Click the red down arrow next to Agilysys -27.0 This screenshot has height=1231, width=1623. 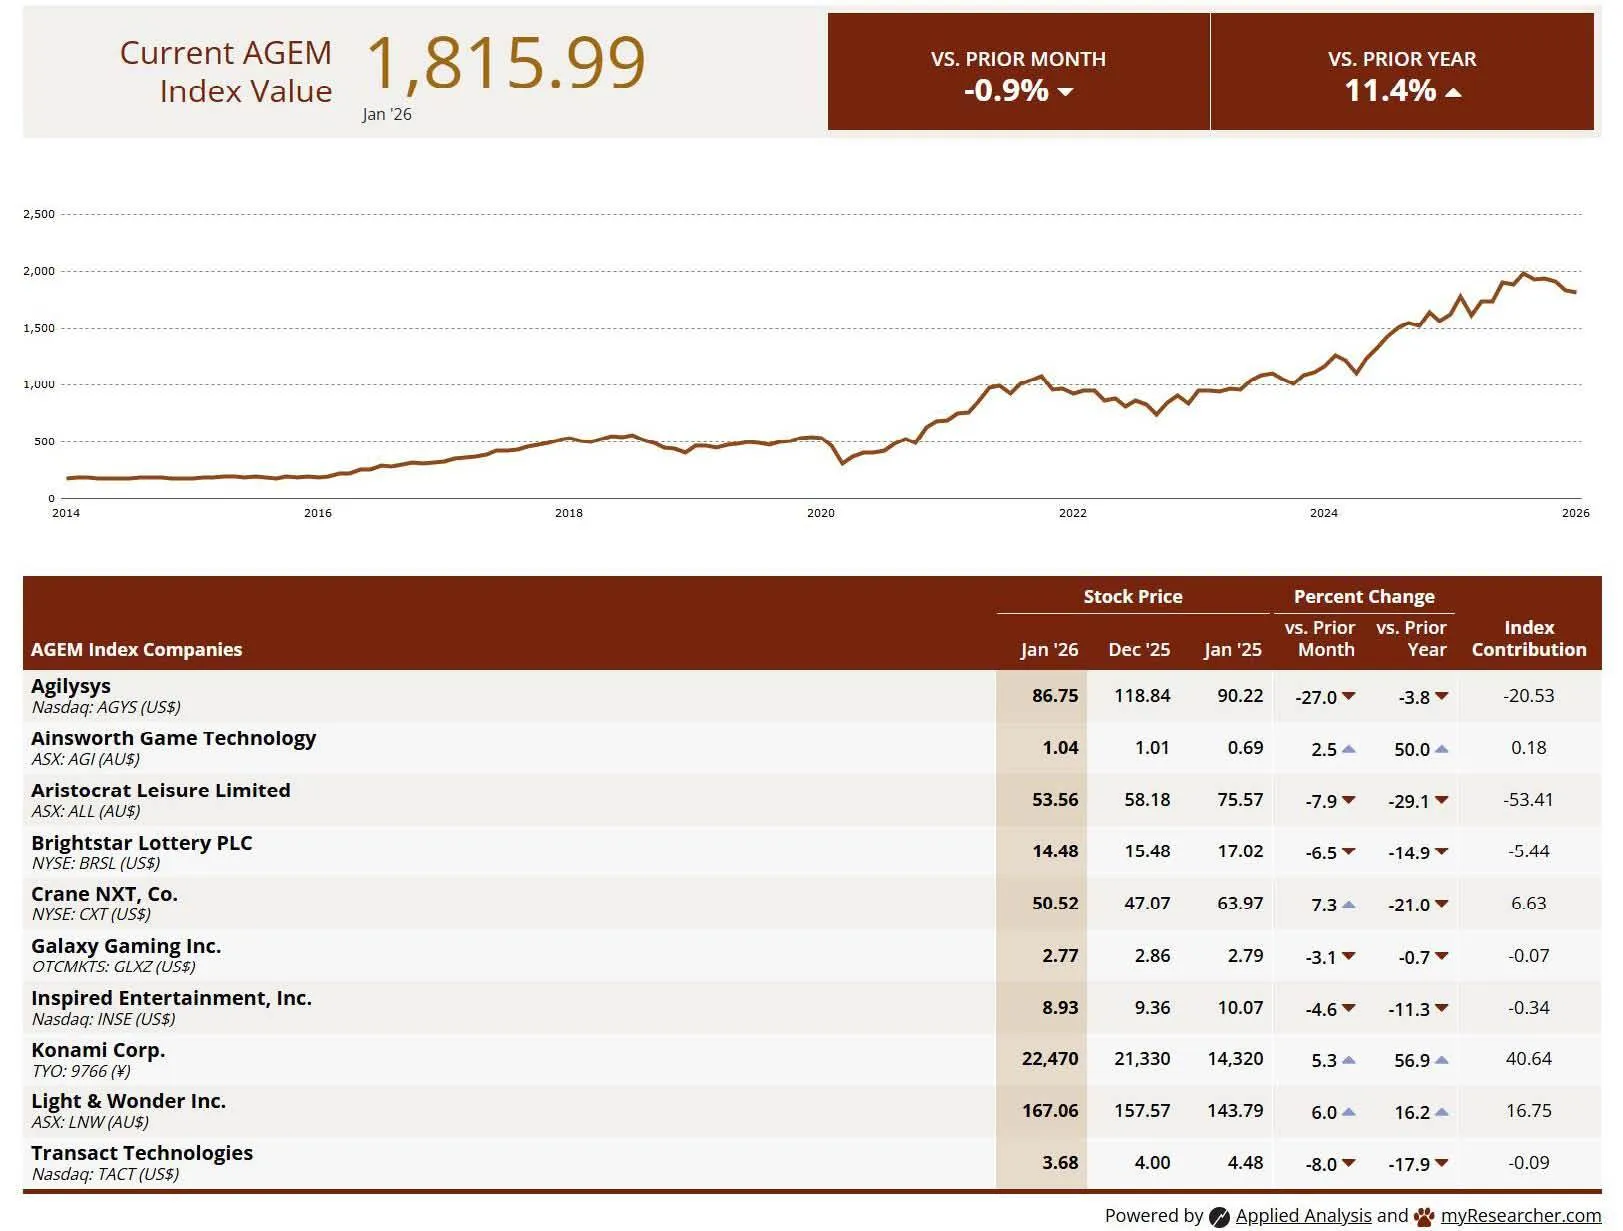(1350, 697)
